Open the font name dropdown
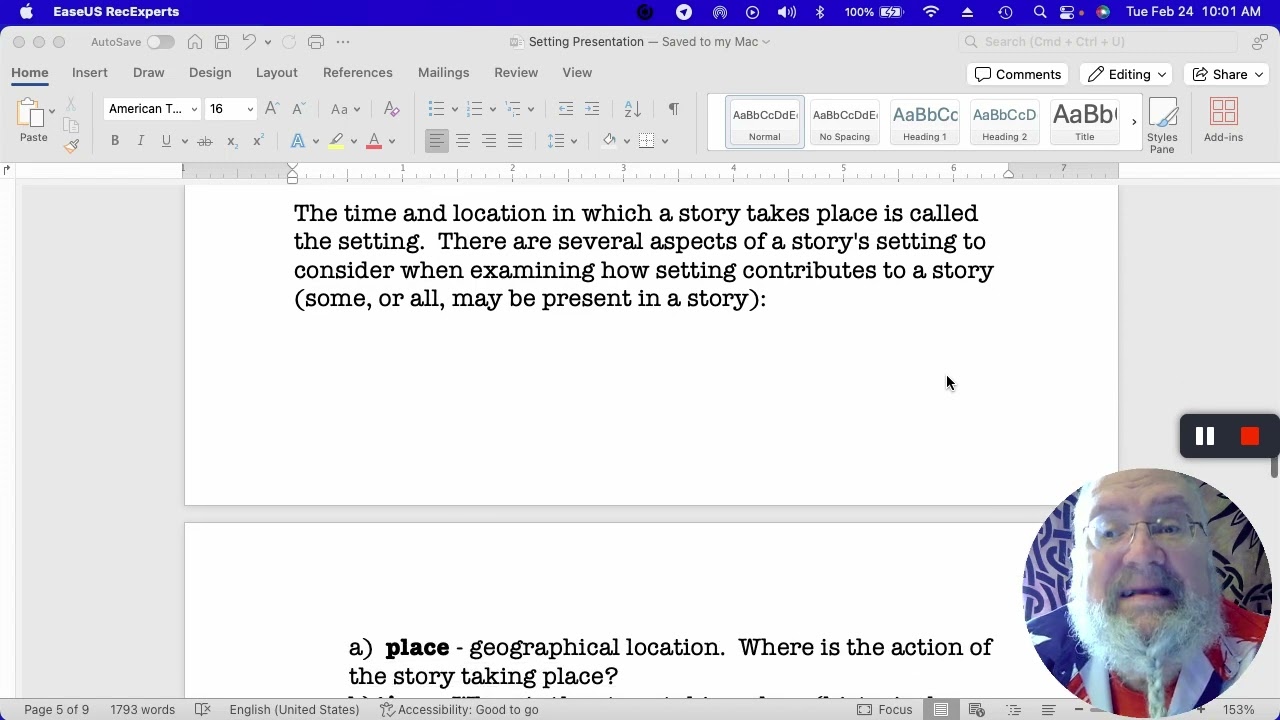 click(194, 109)
